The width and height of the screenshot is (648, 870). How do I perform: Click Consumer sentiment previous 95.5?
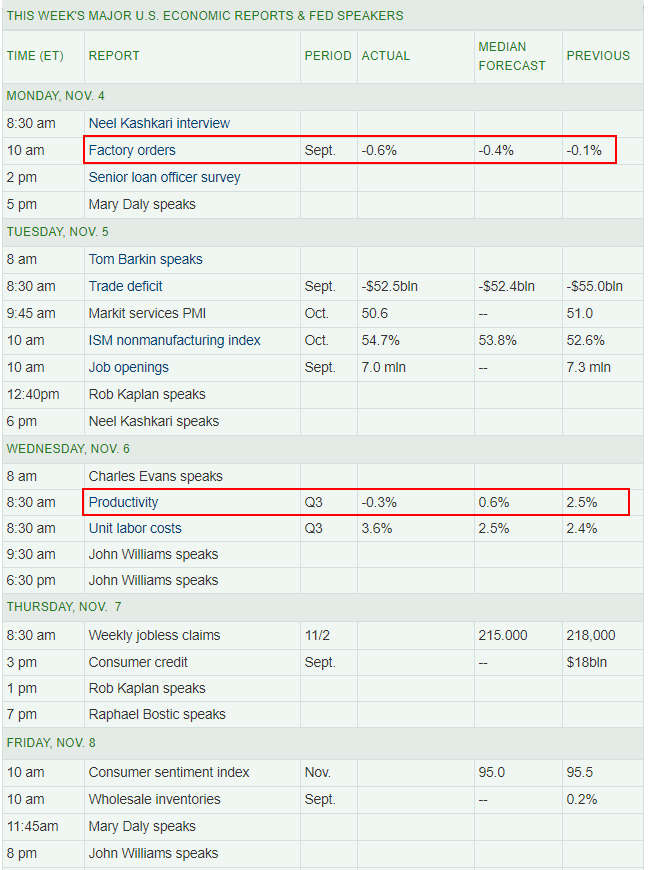click(579, 772)
